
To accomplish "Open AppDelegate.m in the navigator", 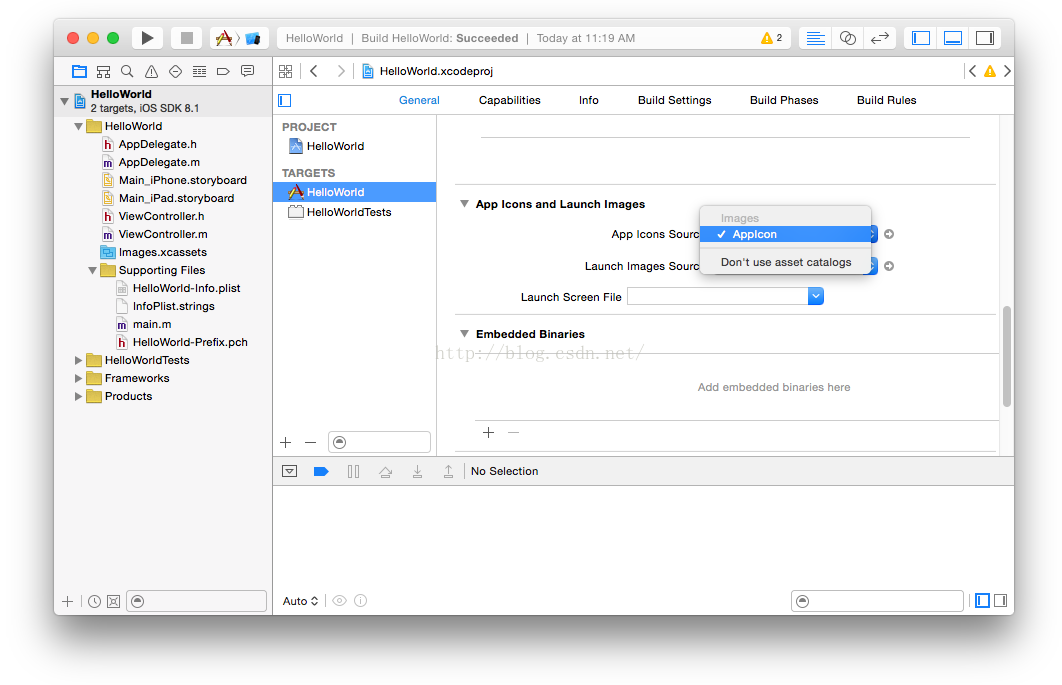I will coord(159,163).
